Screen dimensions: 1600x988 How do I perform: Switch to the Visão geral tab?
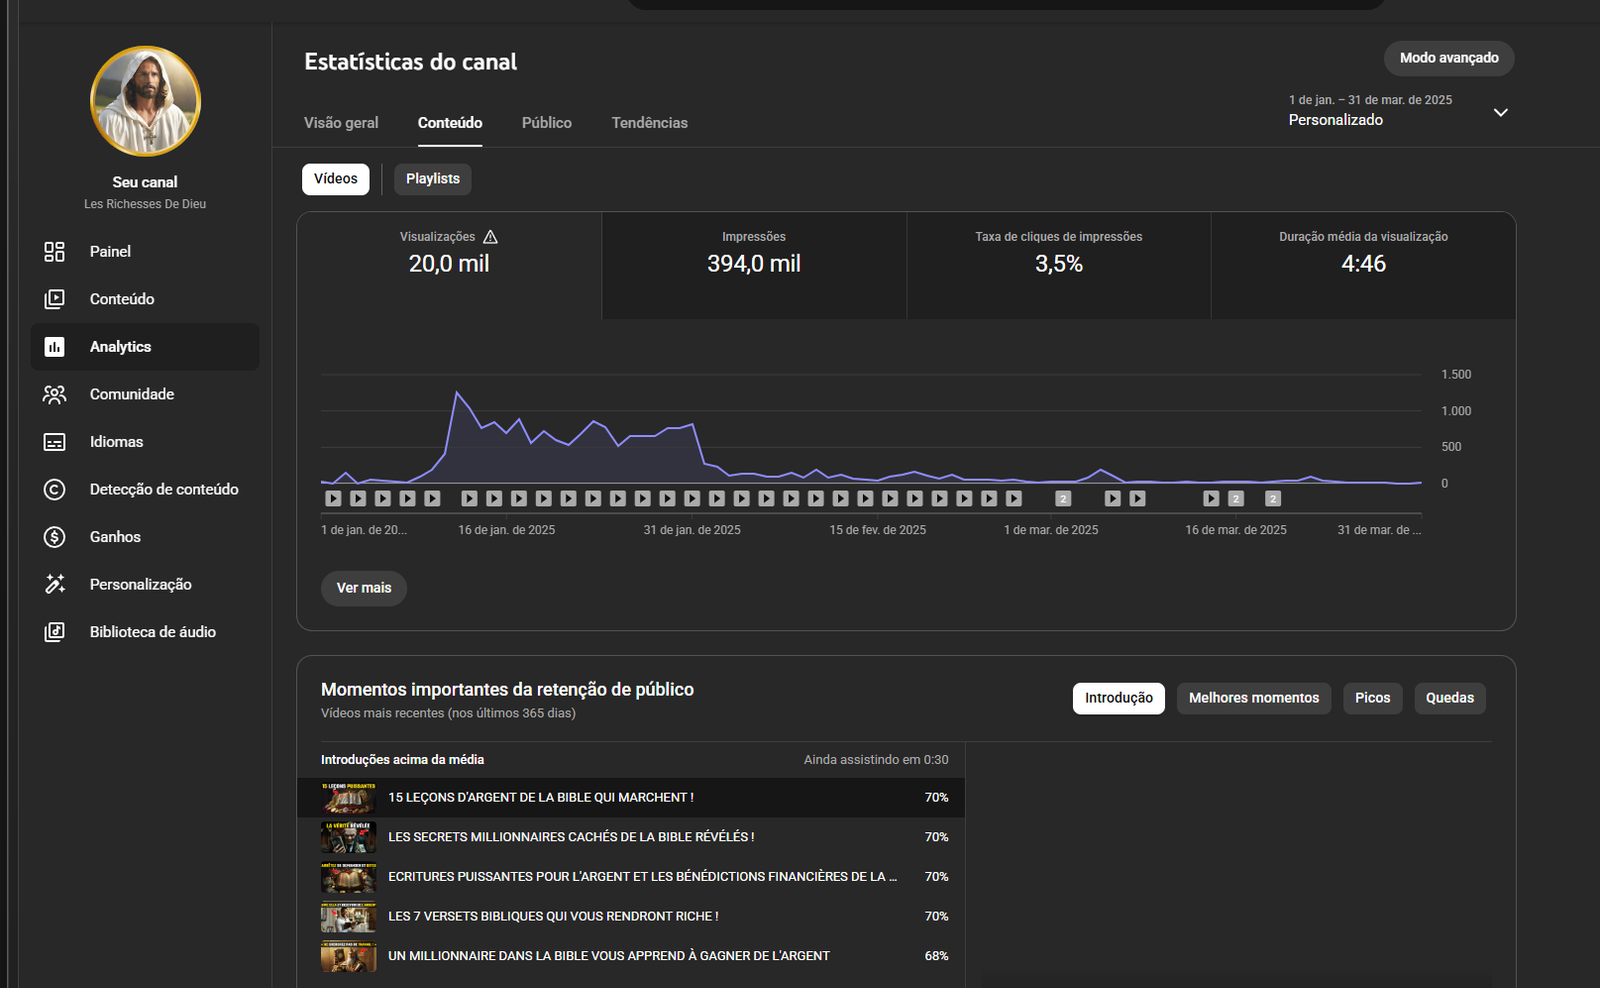(x=341, y=123)
